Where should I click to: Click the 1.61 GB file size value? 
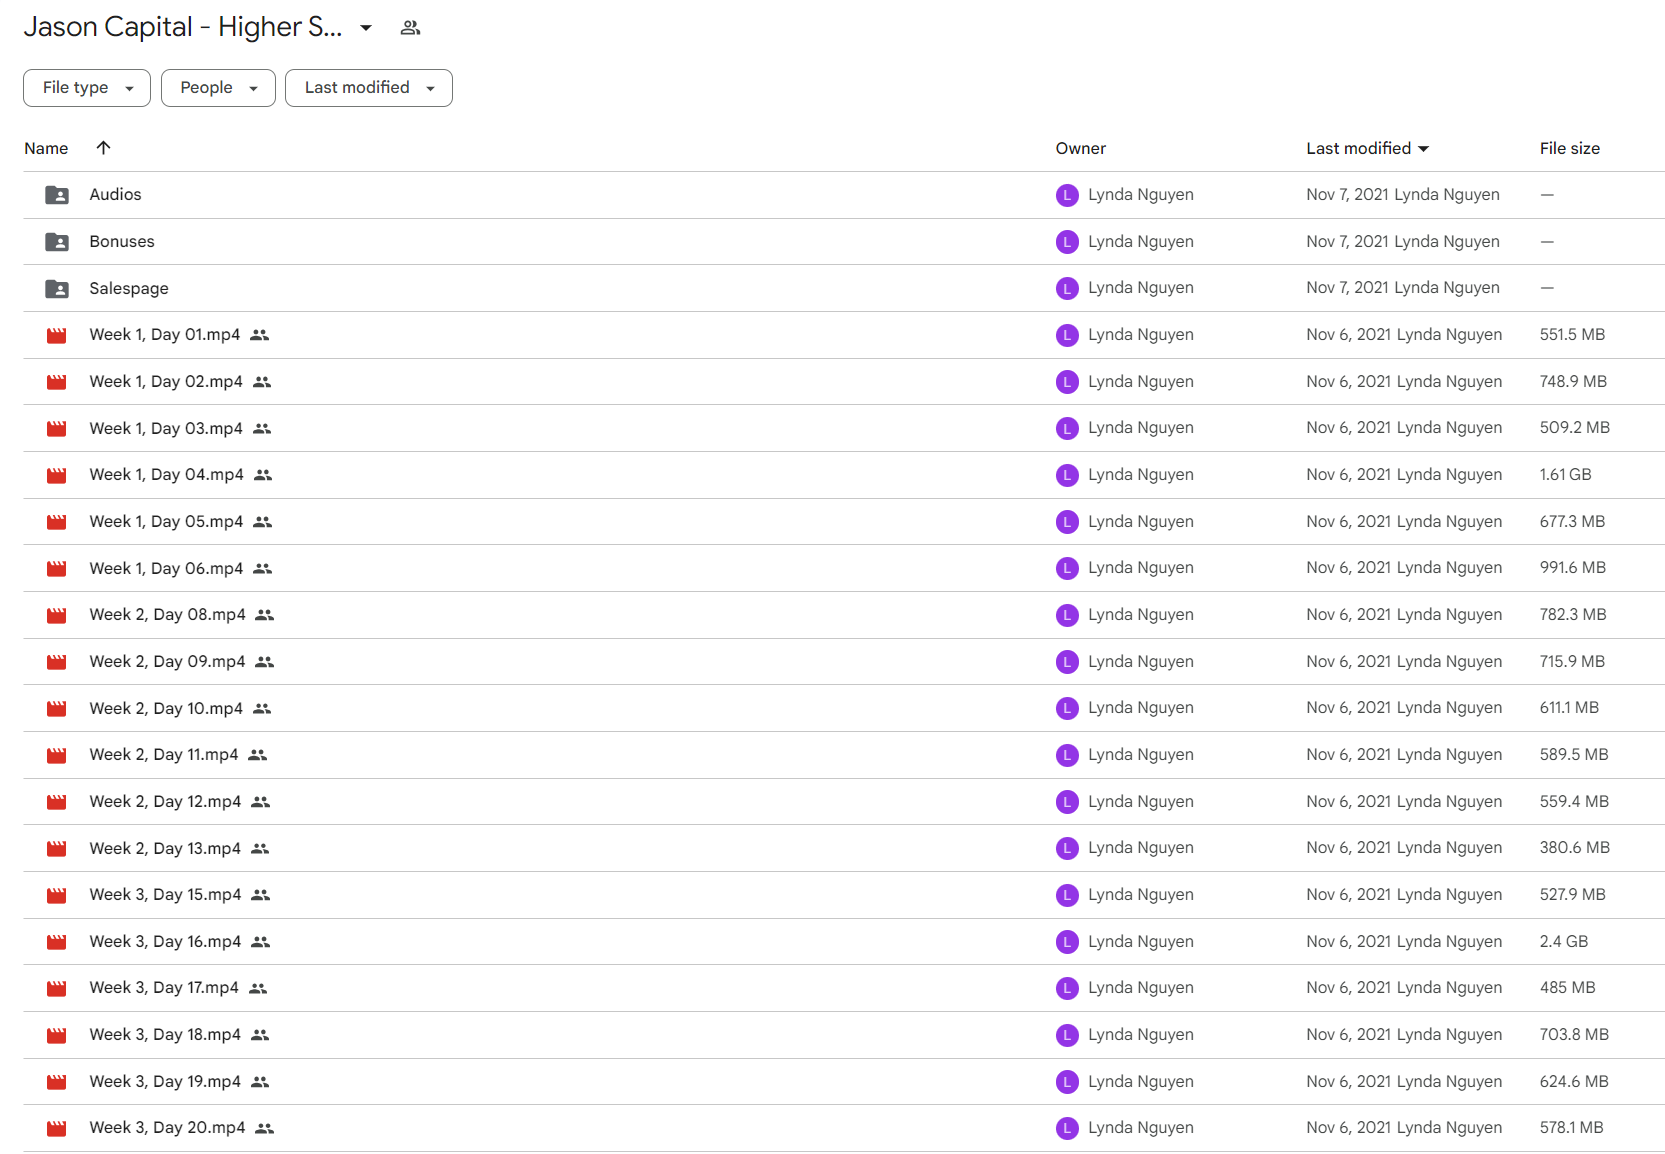pyautogui.click(x=1566, y=475)
